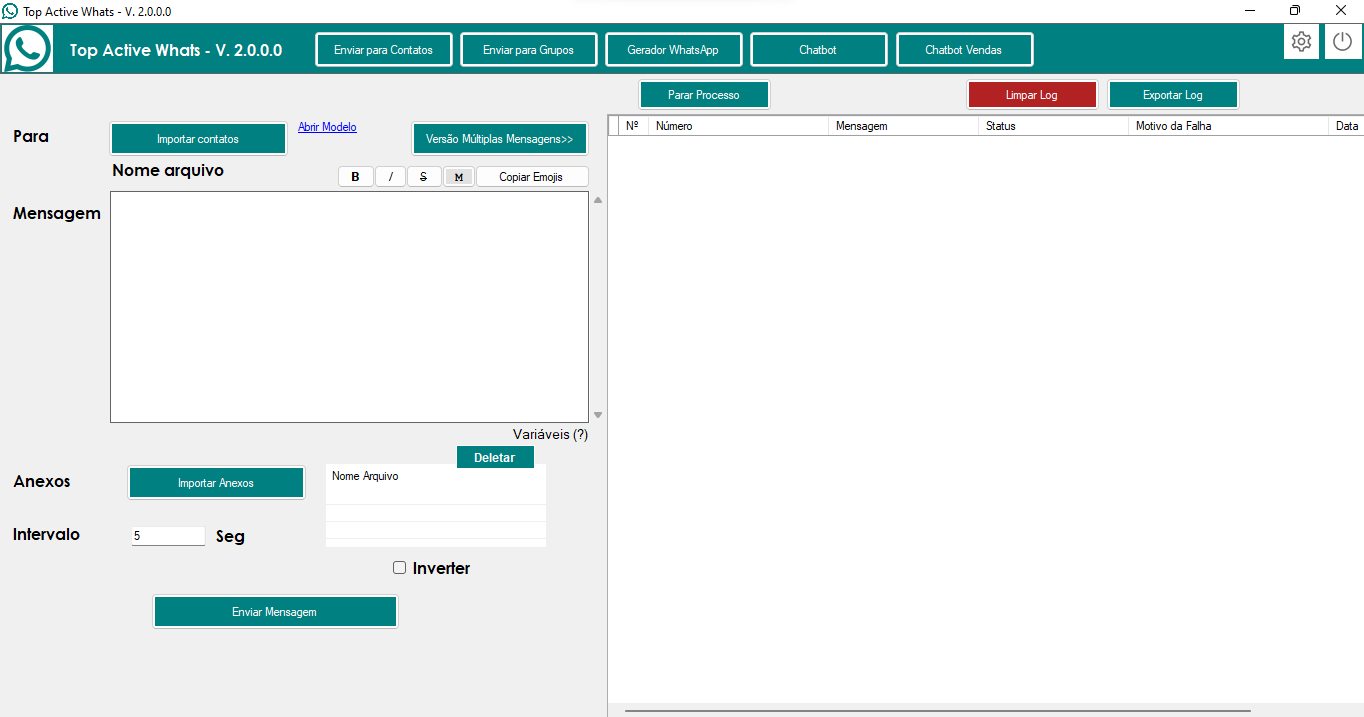The height and width of the screenshot is (717, 1364).
Task: Open the Gerador WhatsApp tab
Action: pos(673,50)
